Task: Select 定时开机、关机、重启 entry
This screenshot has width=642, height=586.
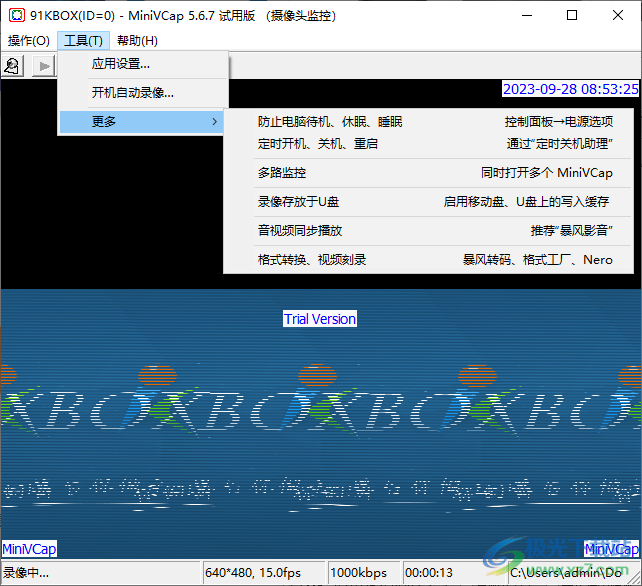Action: [x=428, y=144]
